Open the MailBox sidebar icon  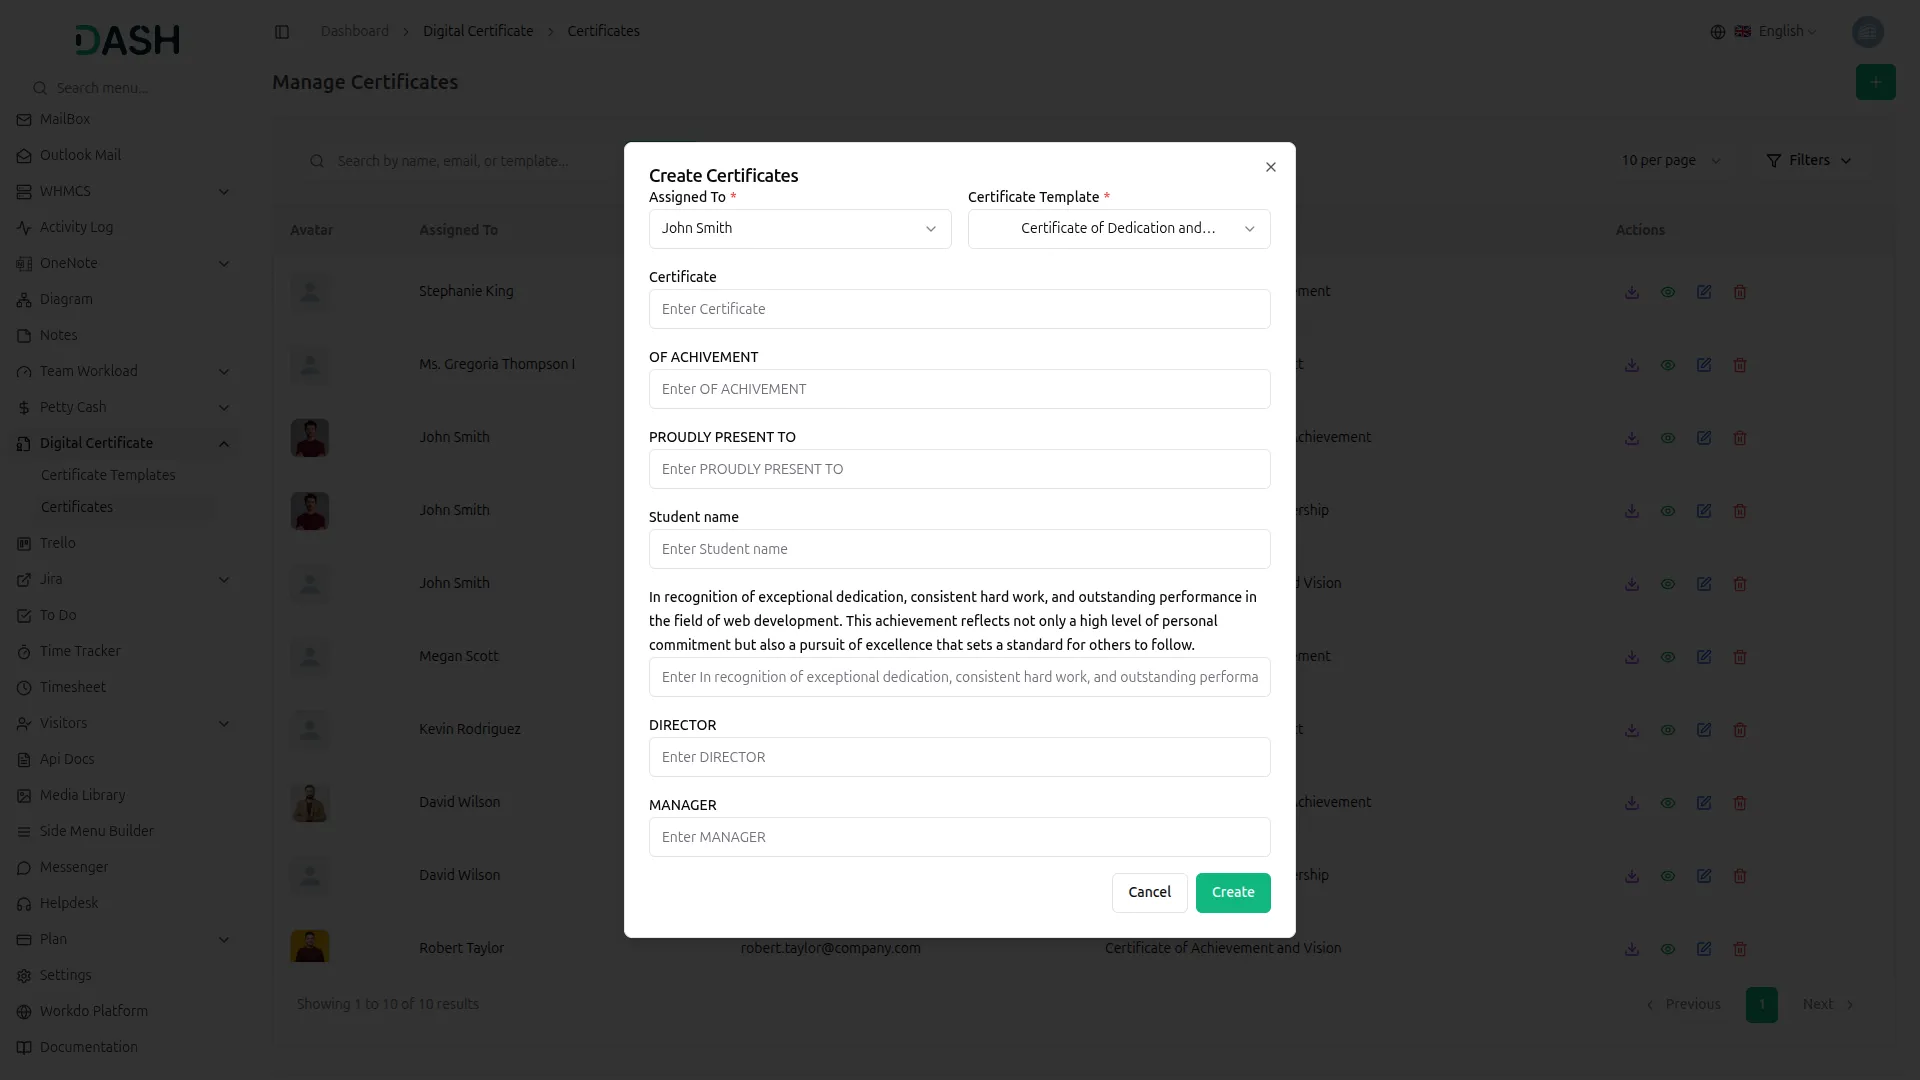point(24,119)
